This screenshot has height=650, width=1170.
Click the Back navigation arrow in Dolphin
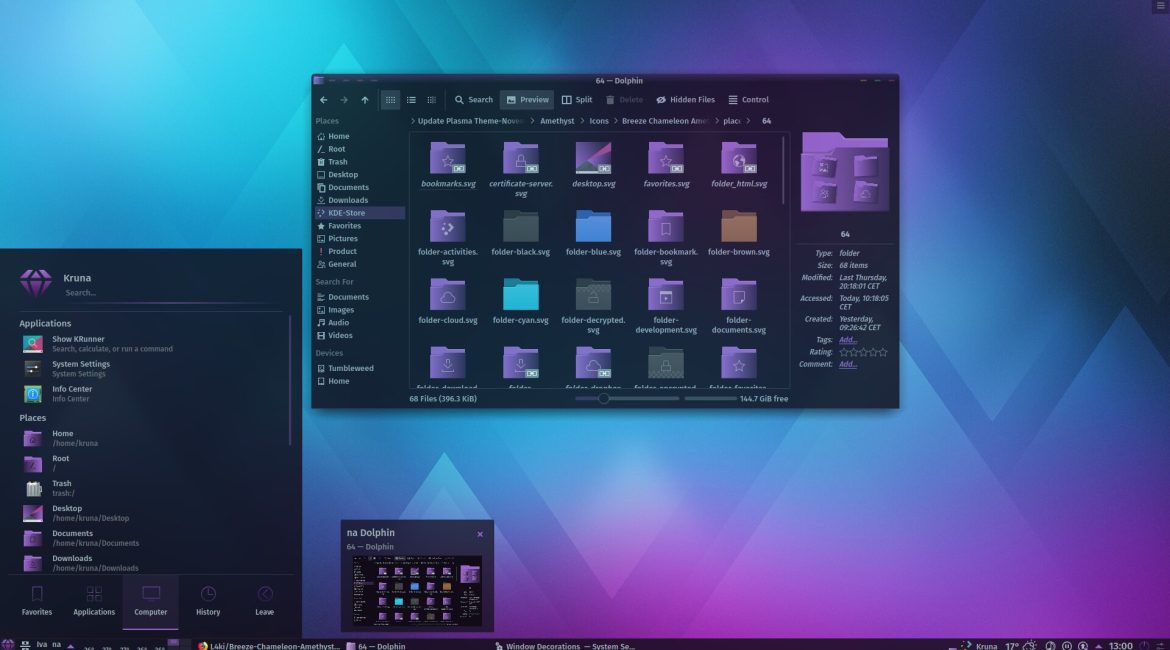(x=323, y=100)
